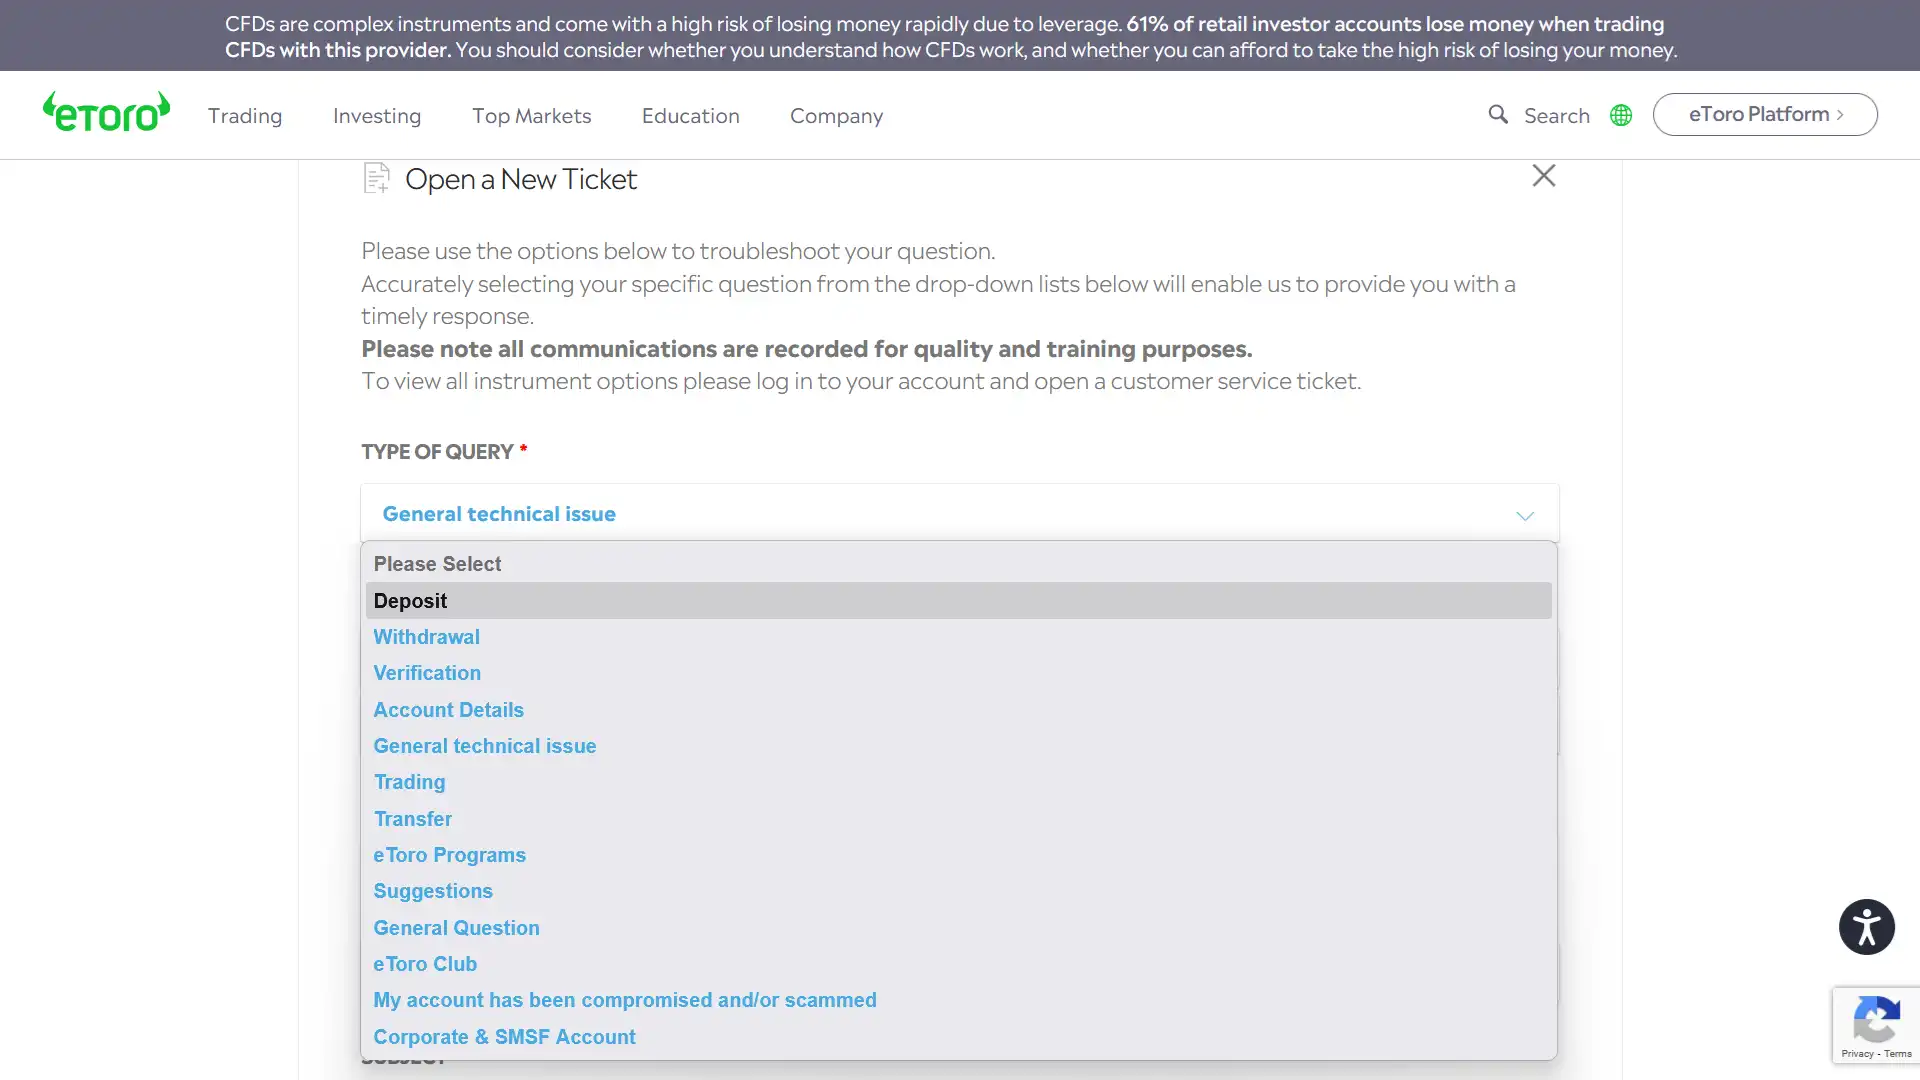This screenshot has width=1920, height=1080.
Task: Choose General technical issue in list
Action: point(959,746)
